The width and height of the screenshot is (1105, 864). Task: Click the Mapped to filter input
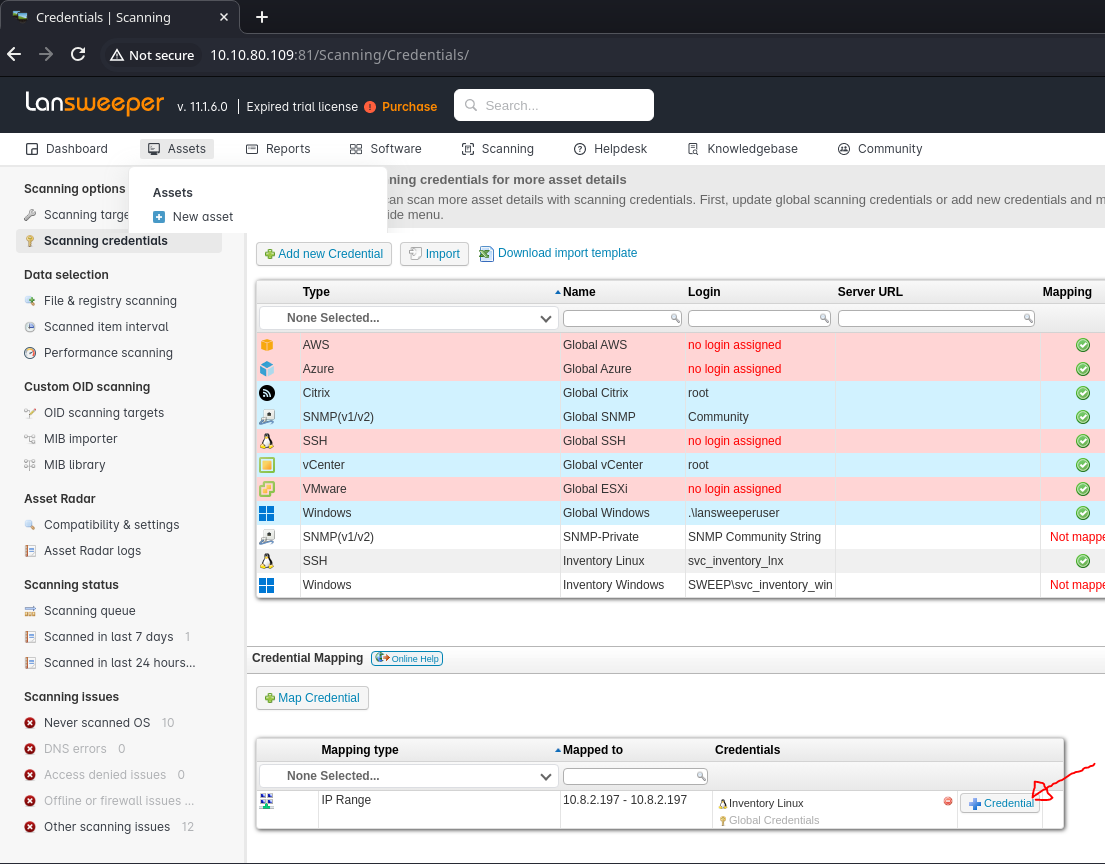[x=635, y=776]
